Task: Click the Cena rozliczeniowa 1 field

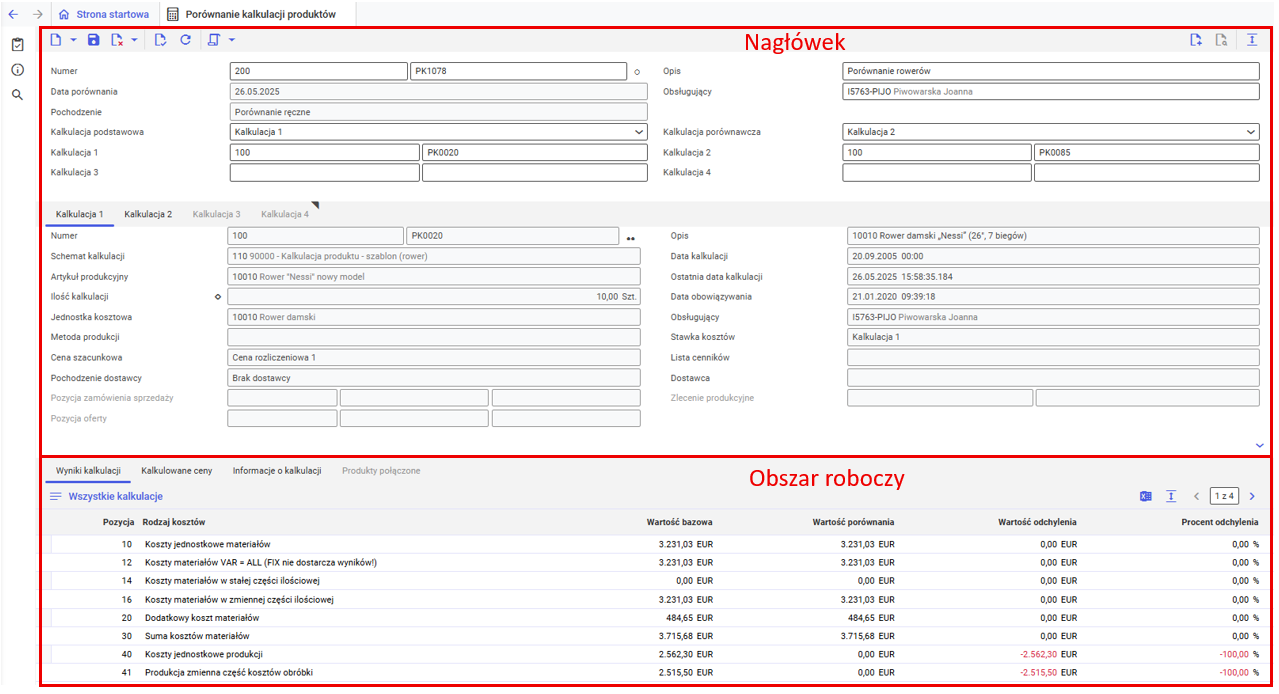Action: tap(434, 357)
